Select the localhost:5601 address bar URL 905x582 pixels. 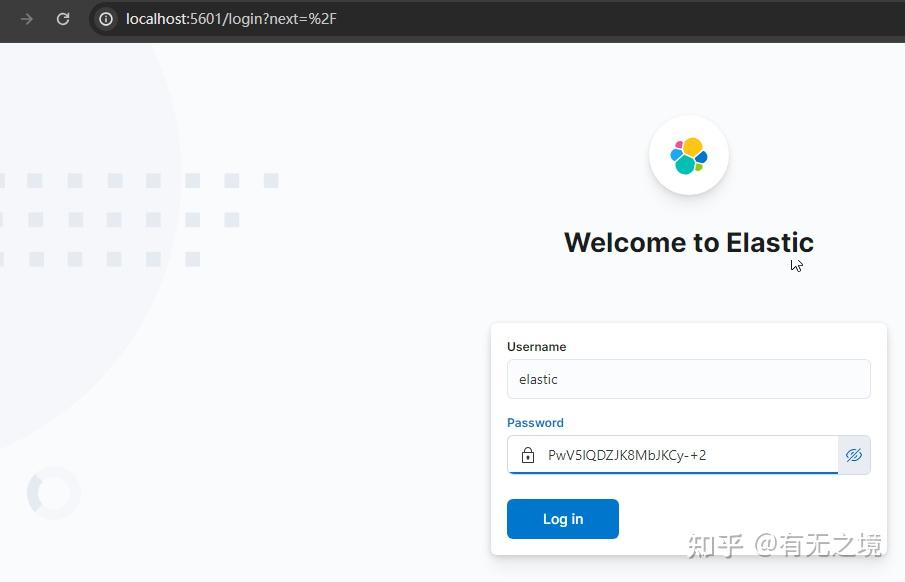pos(232,19)
